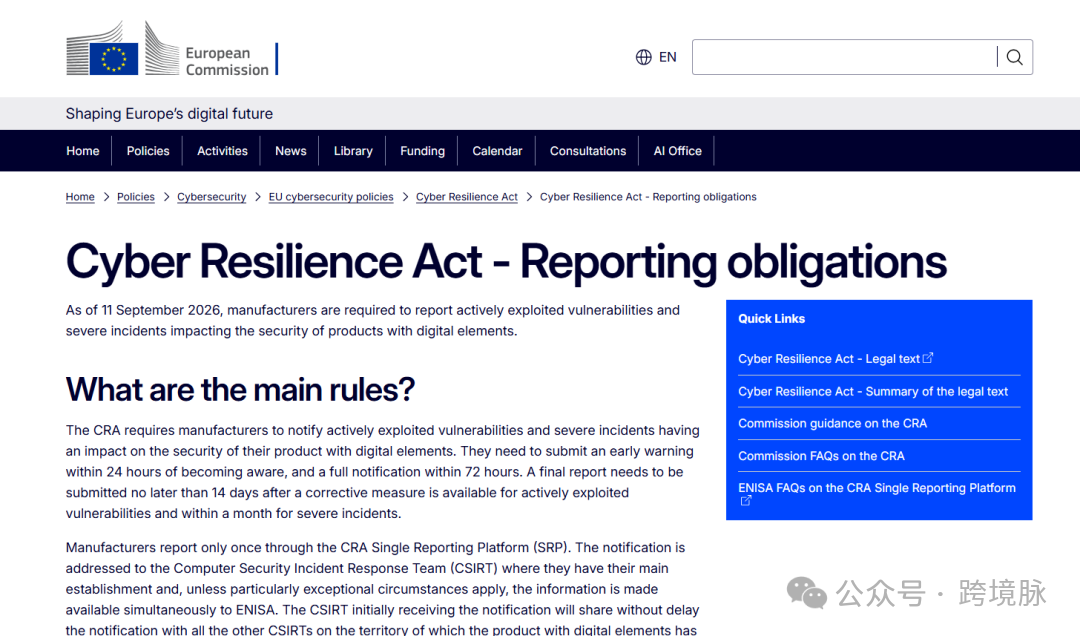1080x636 pixels.
Task: Open the Home navigation item
Action: point(83,151)
